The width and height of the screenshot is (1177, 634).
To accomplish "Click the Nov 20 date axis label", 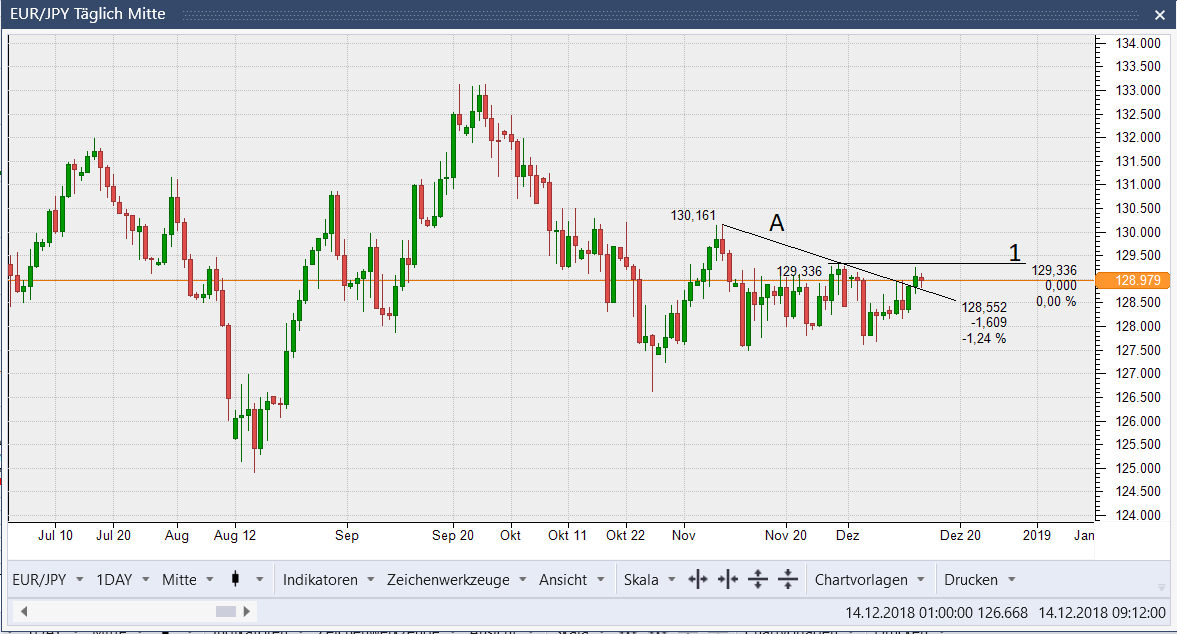I will [x=786, y=535].
